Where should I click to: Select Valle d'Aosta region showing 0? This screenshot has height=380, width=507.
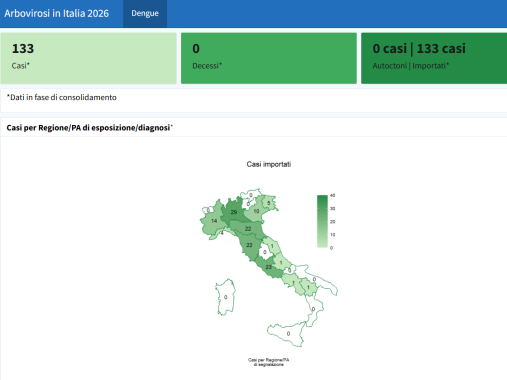[208, 210]
